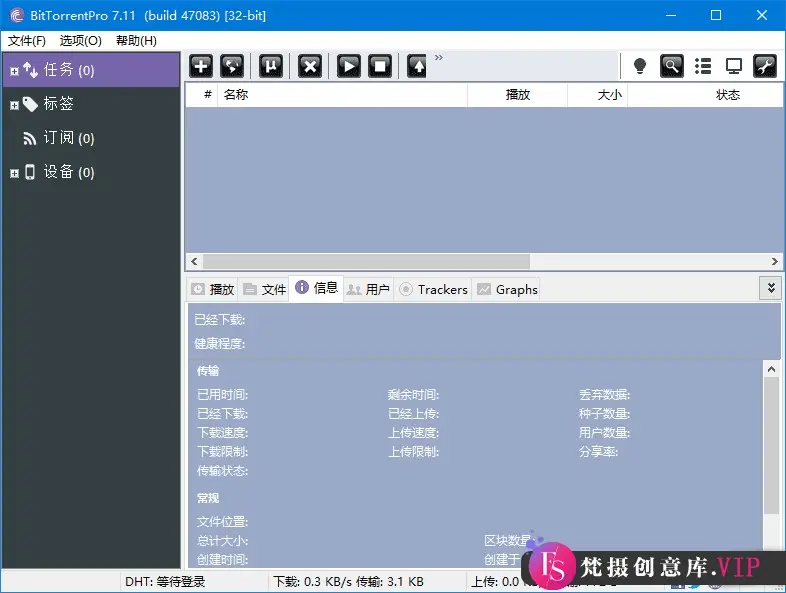Click the phone icon beside 设备

pyautogui.click(x=30, y=172)
